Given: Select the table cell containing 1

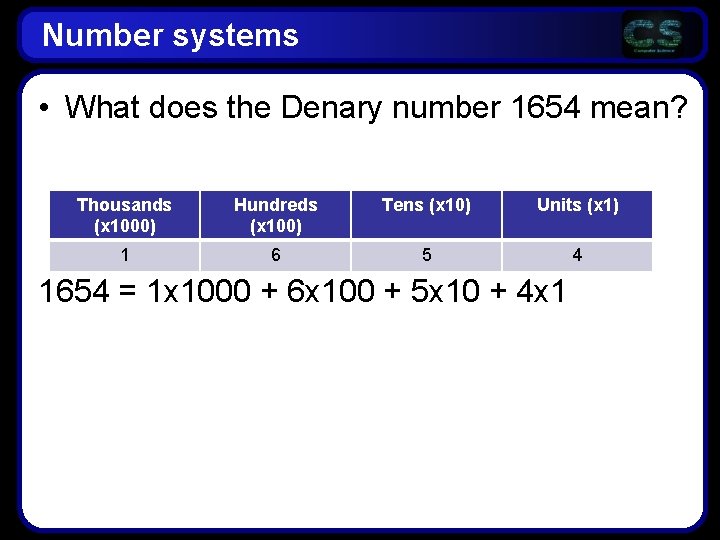Looking at the screenshot, I should 124,256.
